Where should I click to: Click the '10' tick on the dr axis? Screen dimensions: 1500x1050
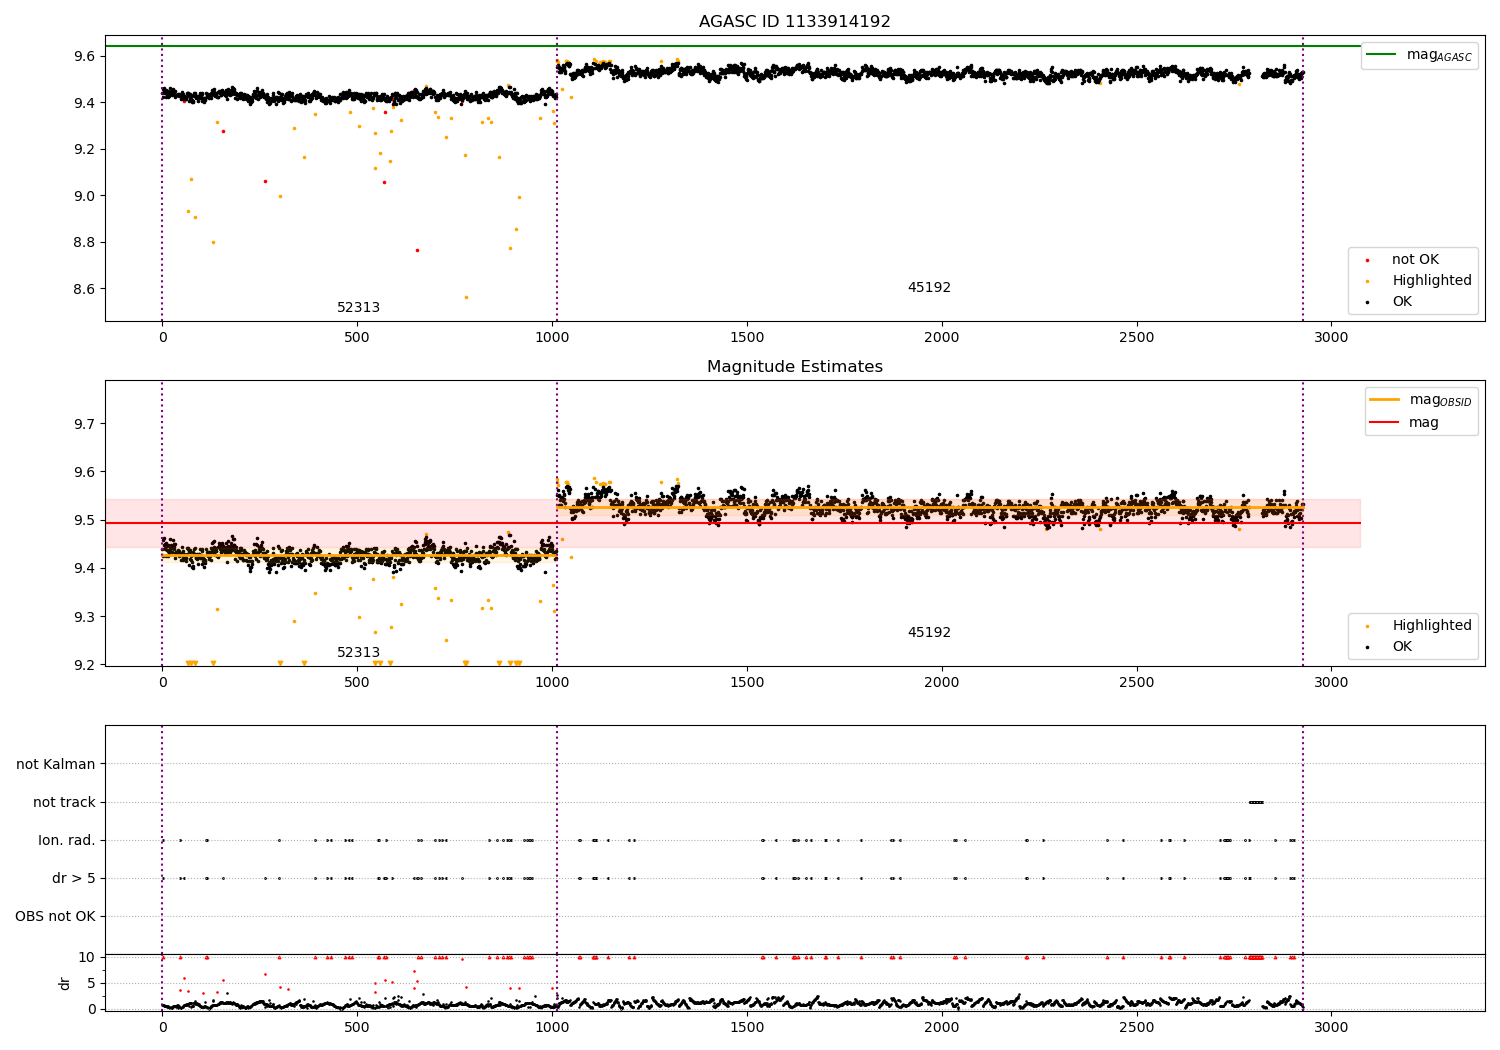(87, 958)
